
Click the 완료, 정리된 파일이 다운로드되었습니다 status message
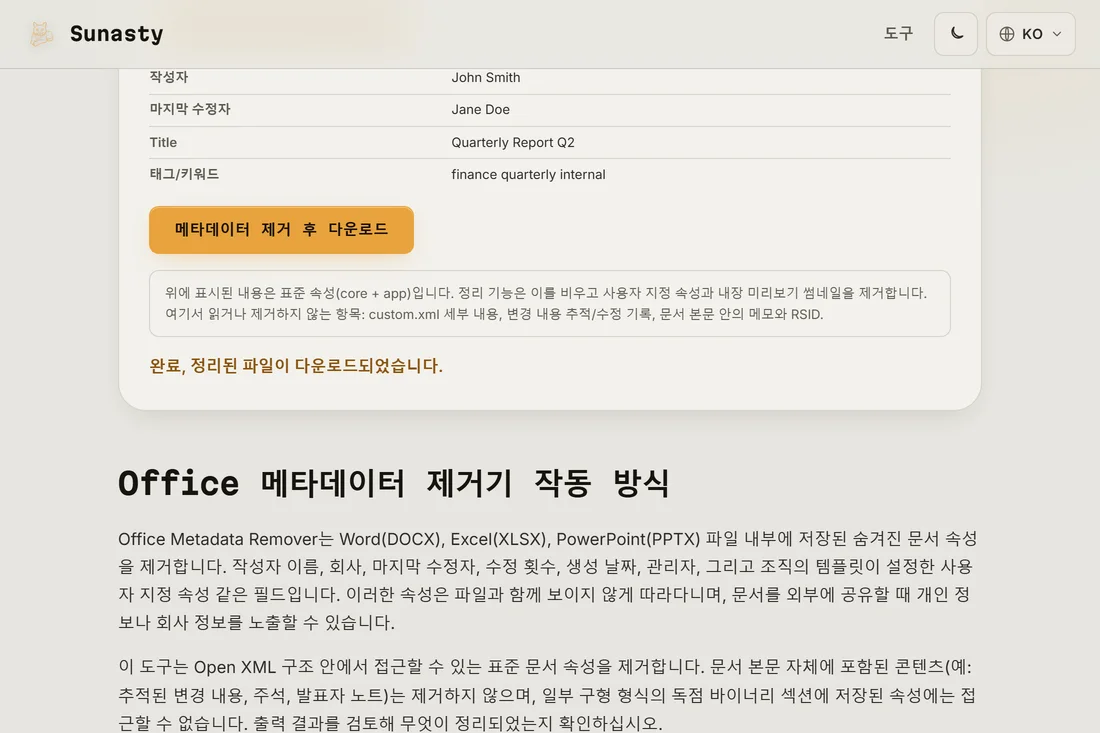click(296, 366)
